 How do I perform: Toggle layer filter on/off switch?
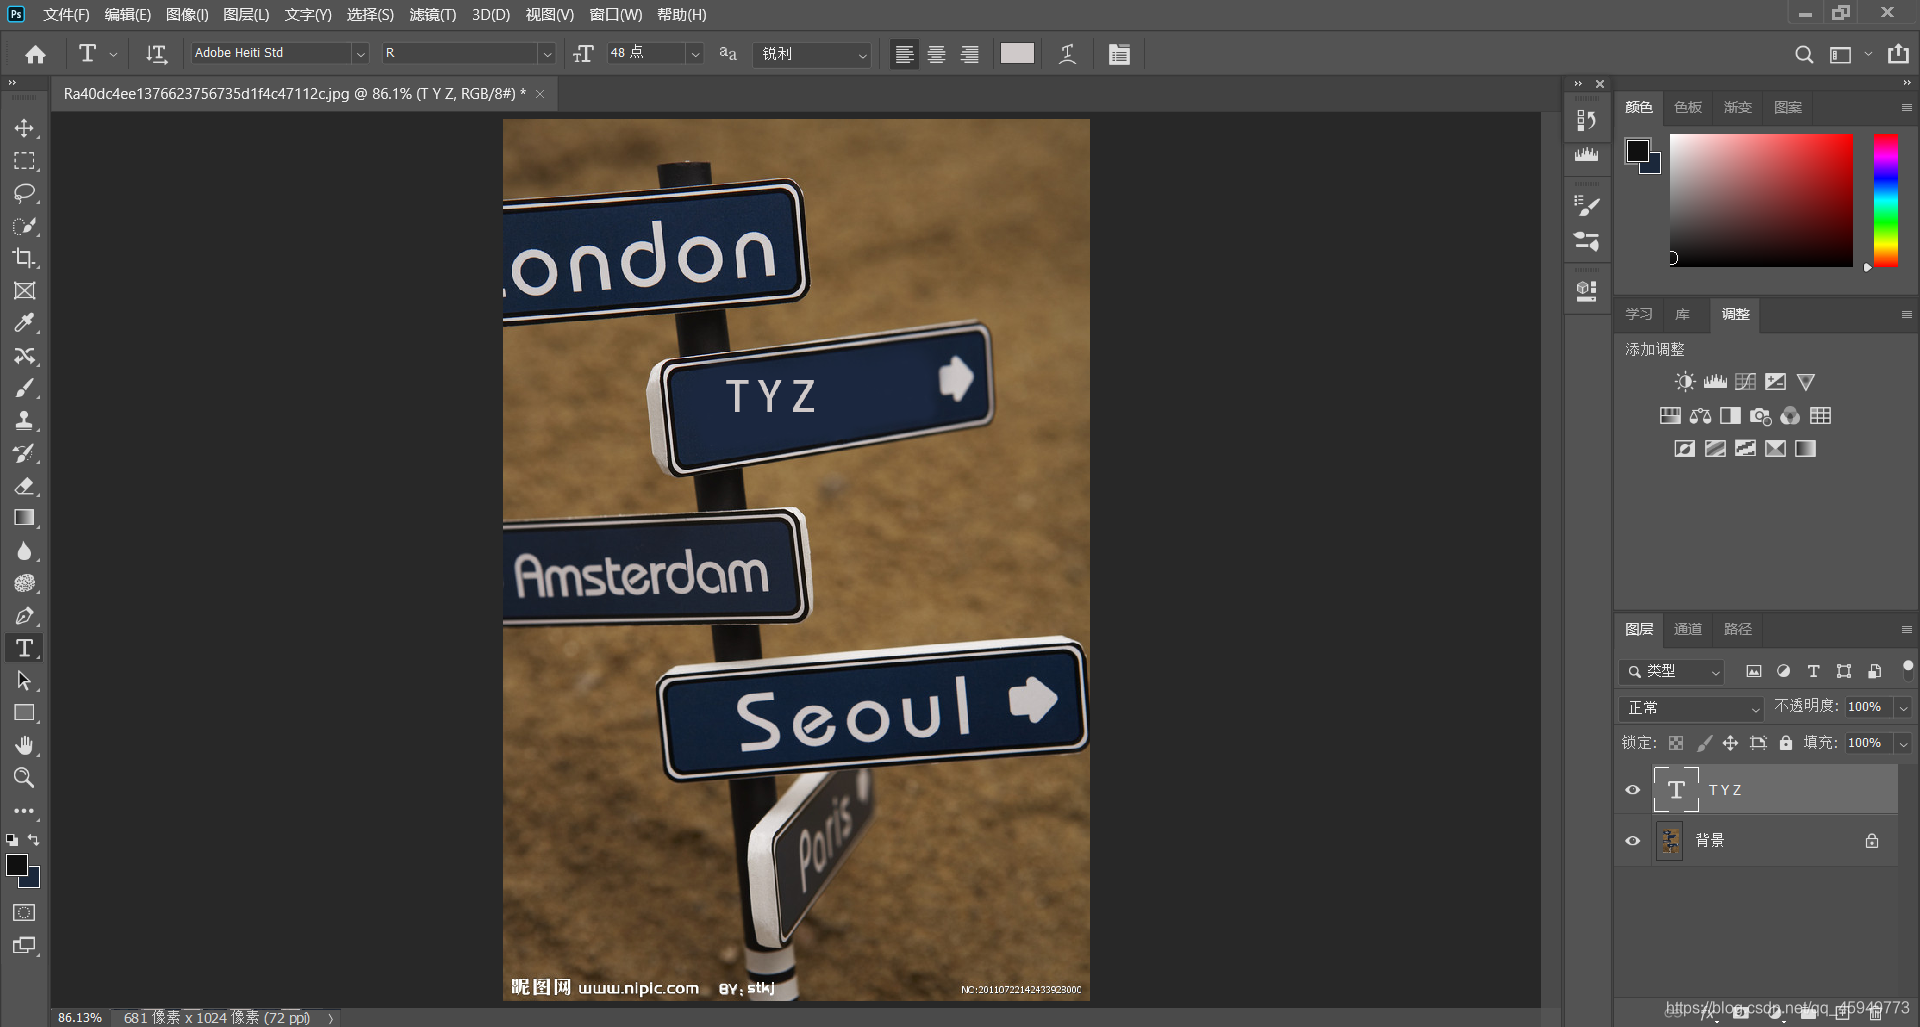click(x=1908, y=670)
